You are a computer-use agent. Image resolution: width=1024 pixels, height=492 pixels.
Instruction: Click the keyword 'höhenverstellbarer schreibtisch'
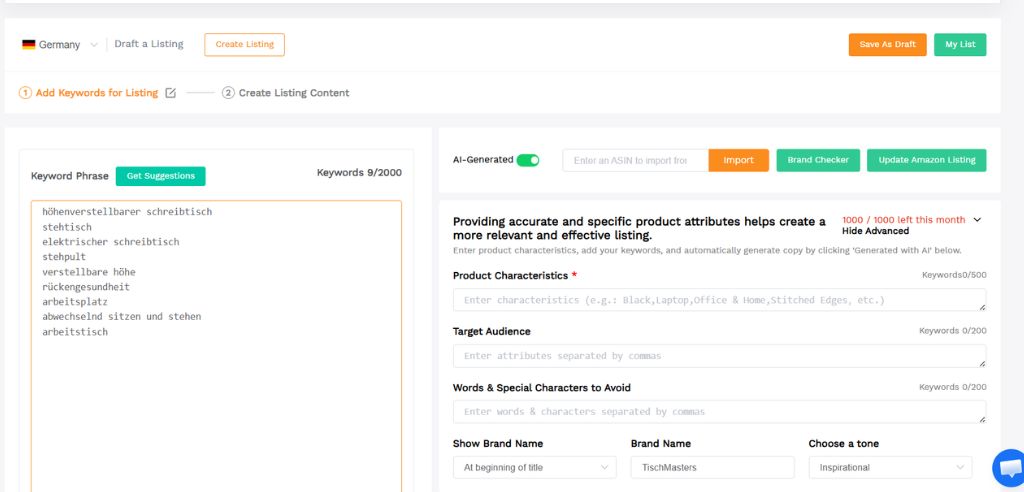click(127, 212)
